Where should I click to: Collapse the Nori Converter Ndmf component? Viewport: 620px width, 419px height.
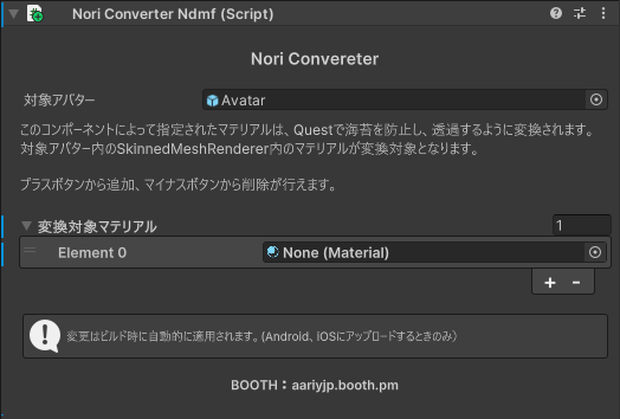13,14
